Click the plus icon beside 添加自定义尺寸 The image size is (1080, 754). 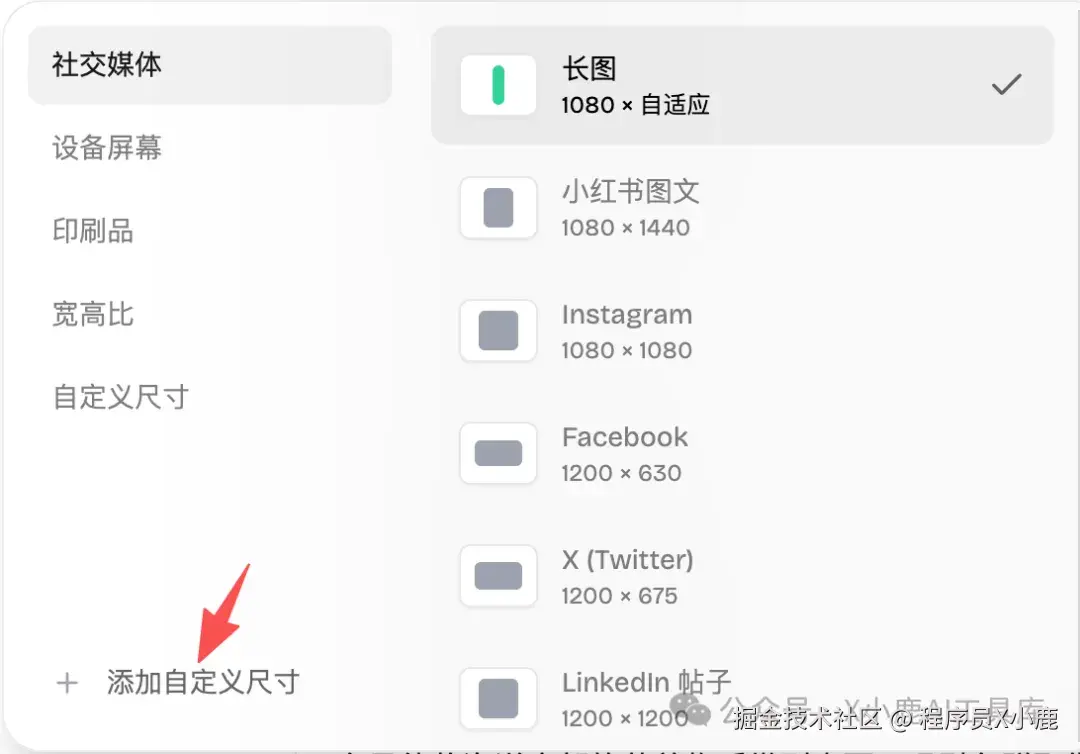pyautogui.click(x=66, y=682)
